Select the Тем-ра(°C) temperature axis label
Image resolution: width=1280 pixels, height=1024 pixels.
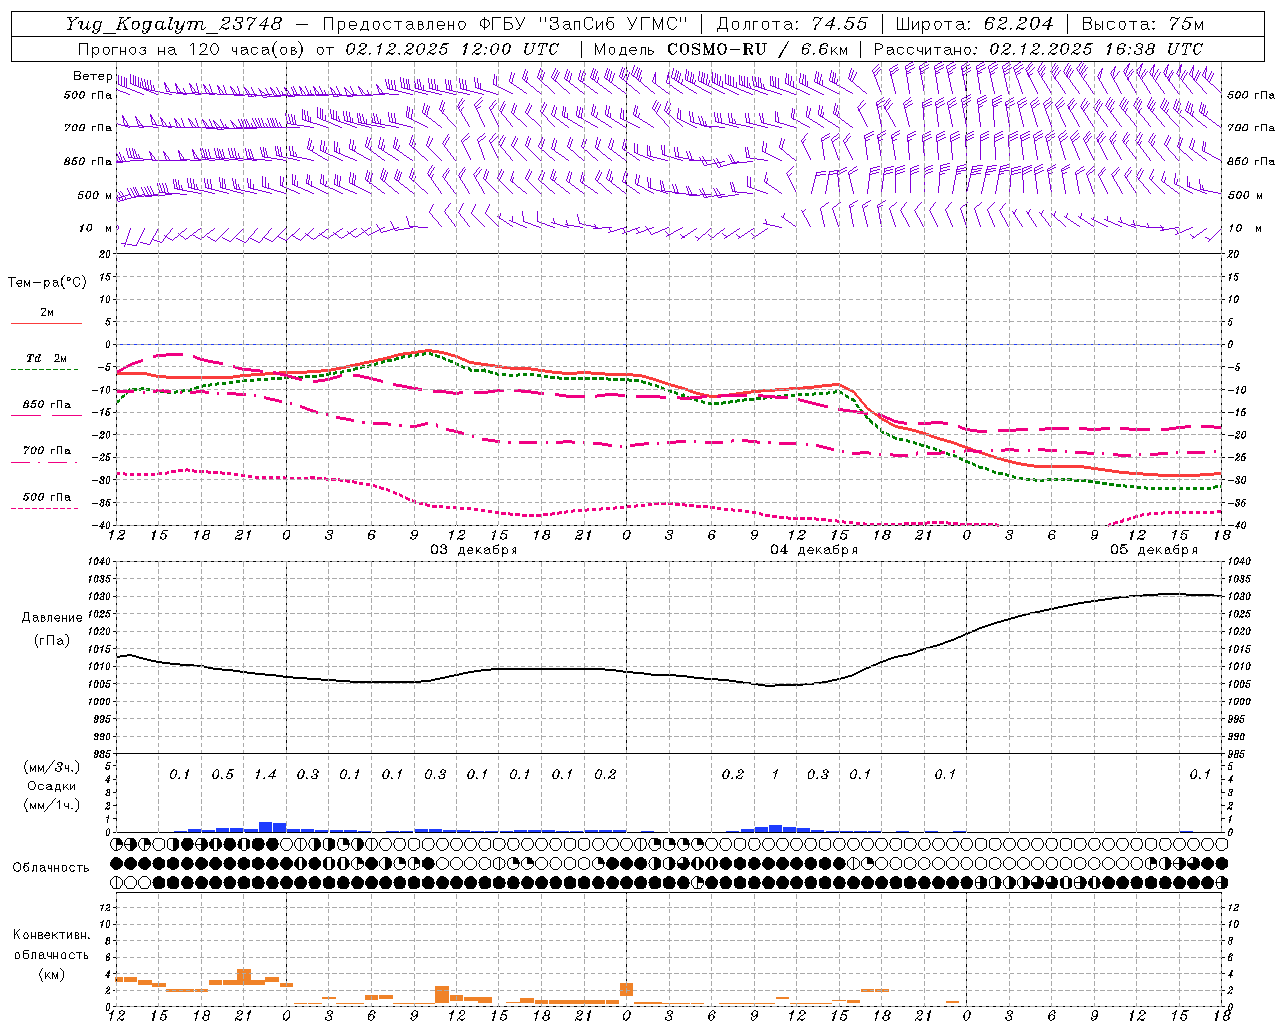coord(47,282)
